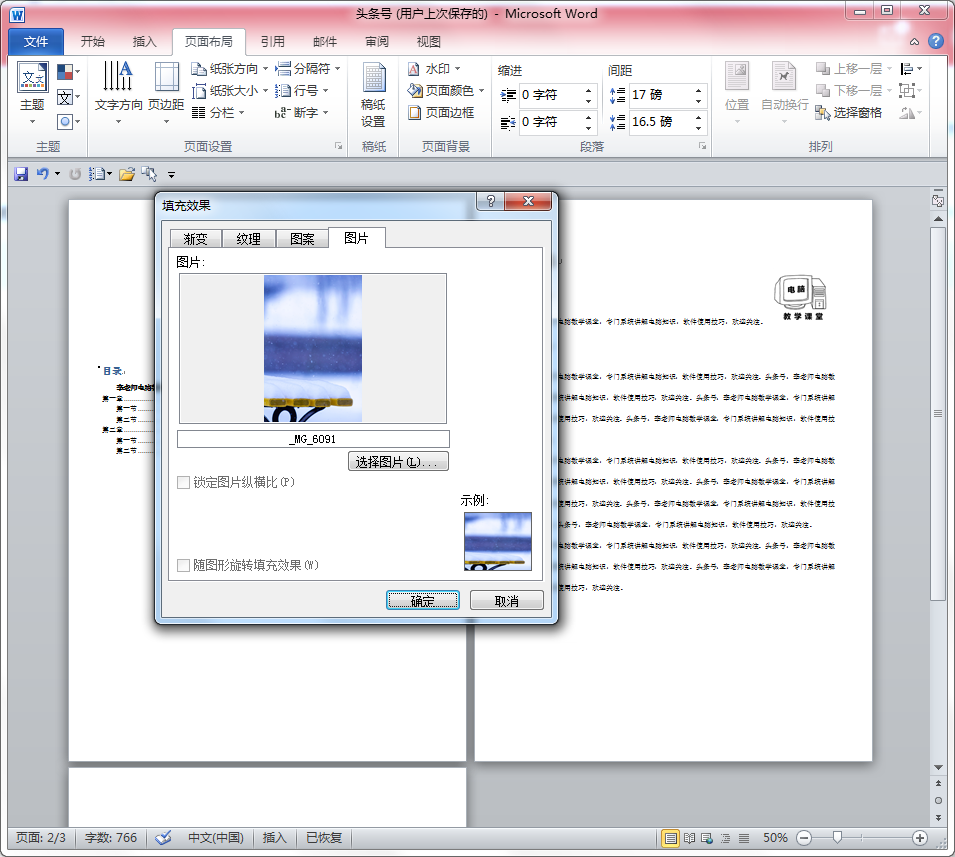Click the Save icon in quick access toolbar
955x857 pixels.
pyautogui.click(x=20, y=174)
